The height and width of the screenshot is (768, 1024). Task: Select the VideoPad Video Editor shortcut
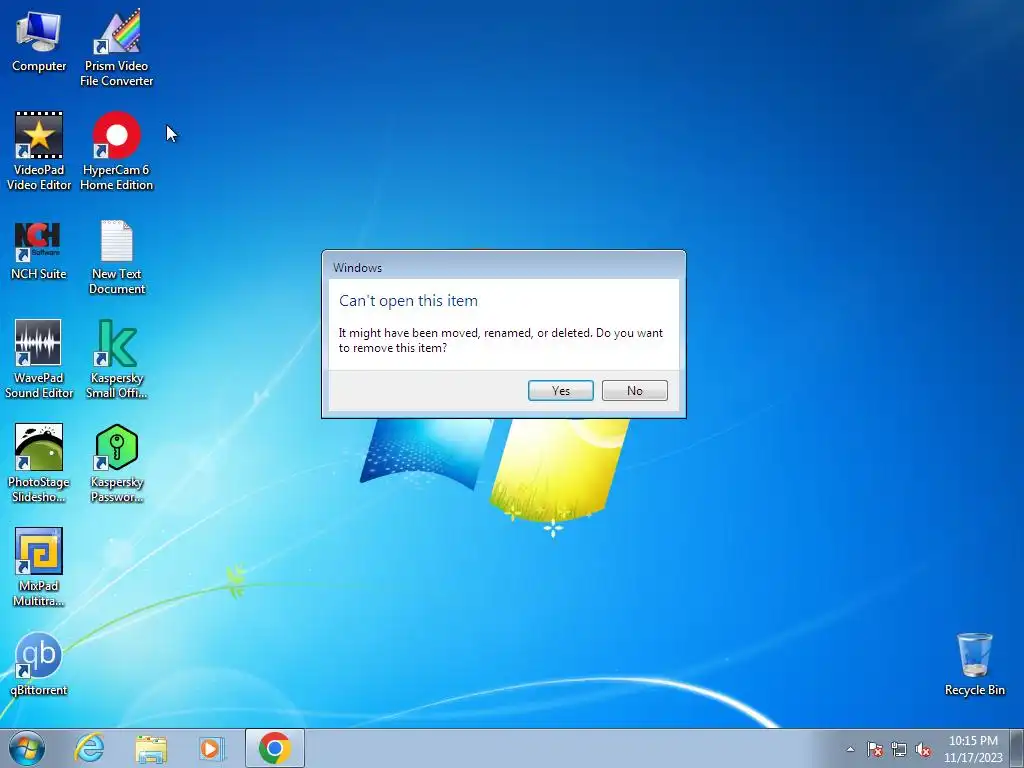(x=39, y=152)
